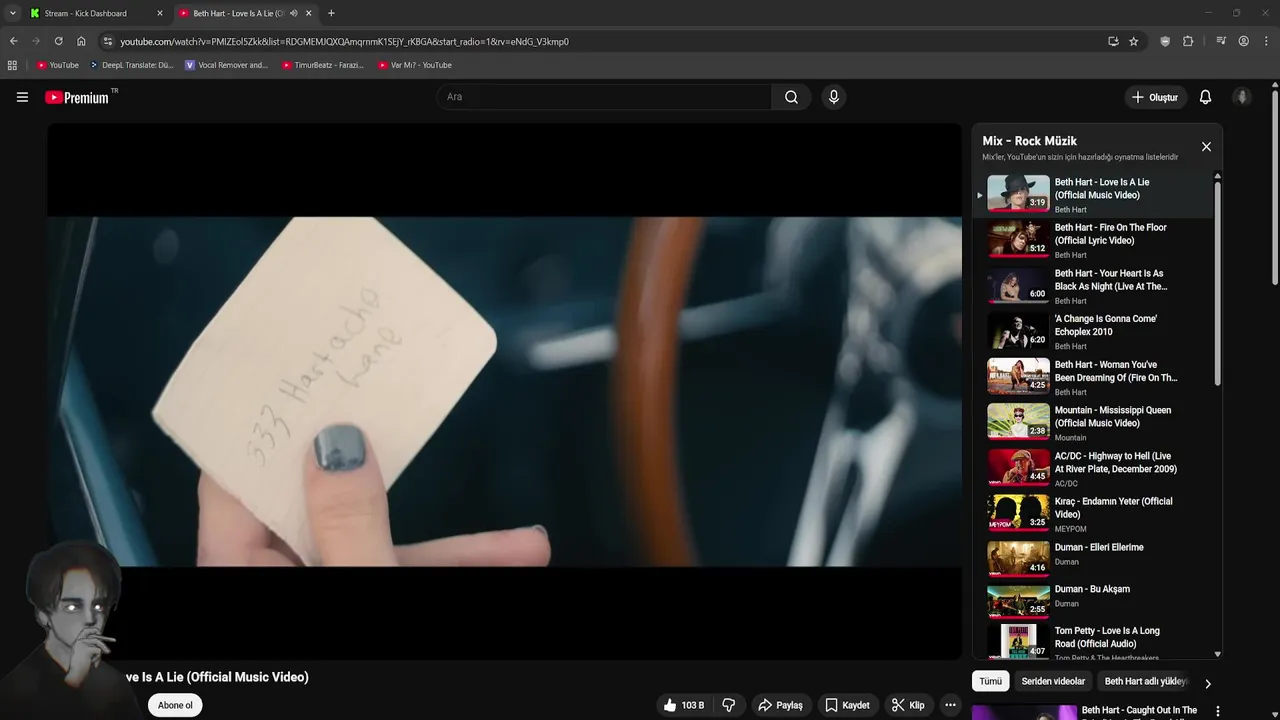
Task: Open browser profile icon in toolbar
Action: tap(1243, 41)
